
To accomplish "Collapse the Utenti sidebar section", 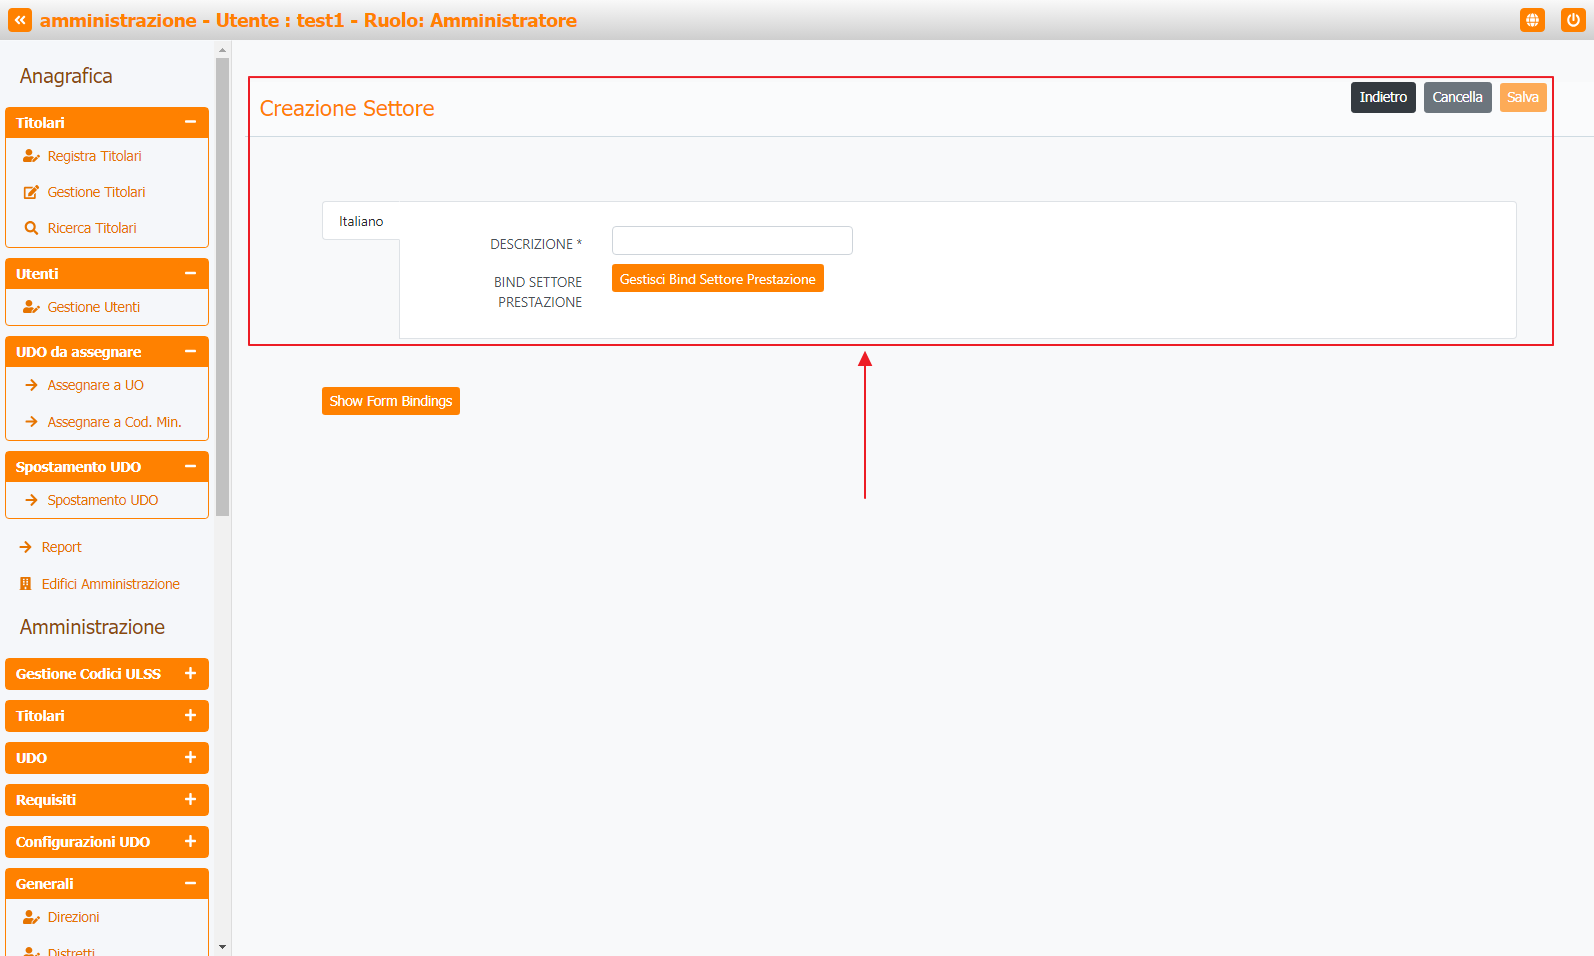I will 190,273.
